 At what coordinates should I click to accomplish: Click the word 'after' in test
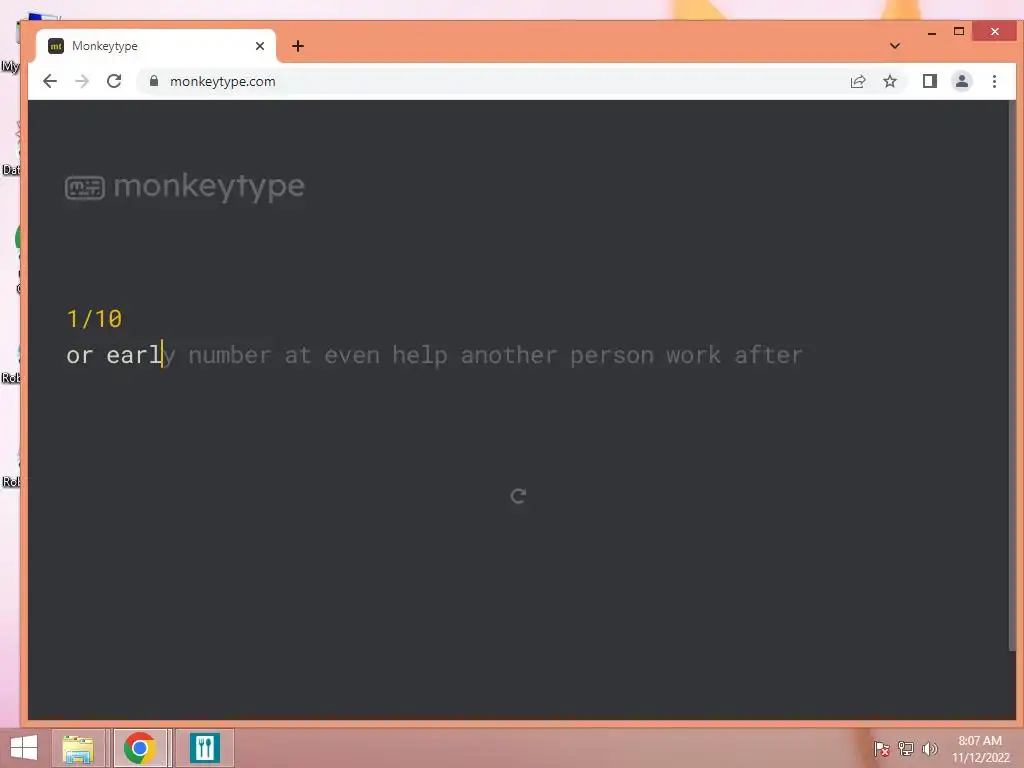pos(768,355)
